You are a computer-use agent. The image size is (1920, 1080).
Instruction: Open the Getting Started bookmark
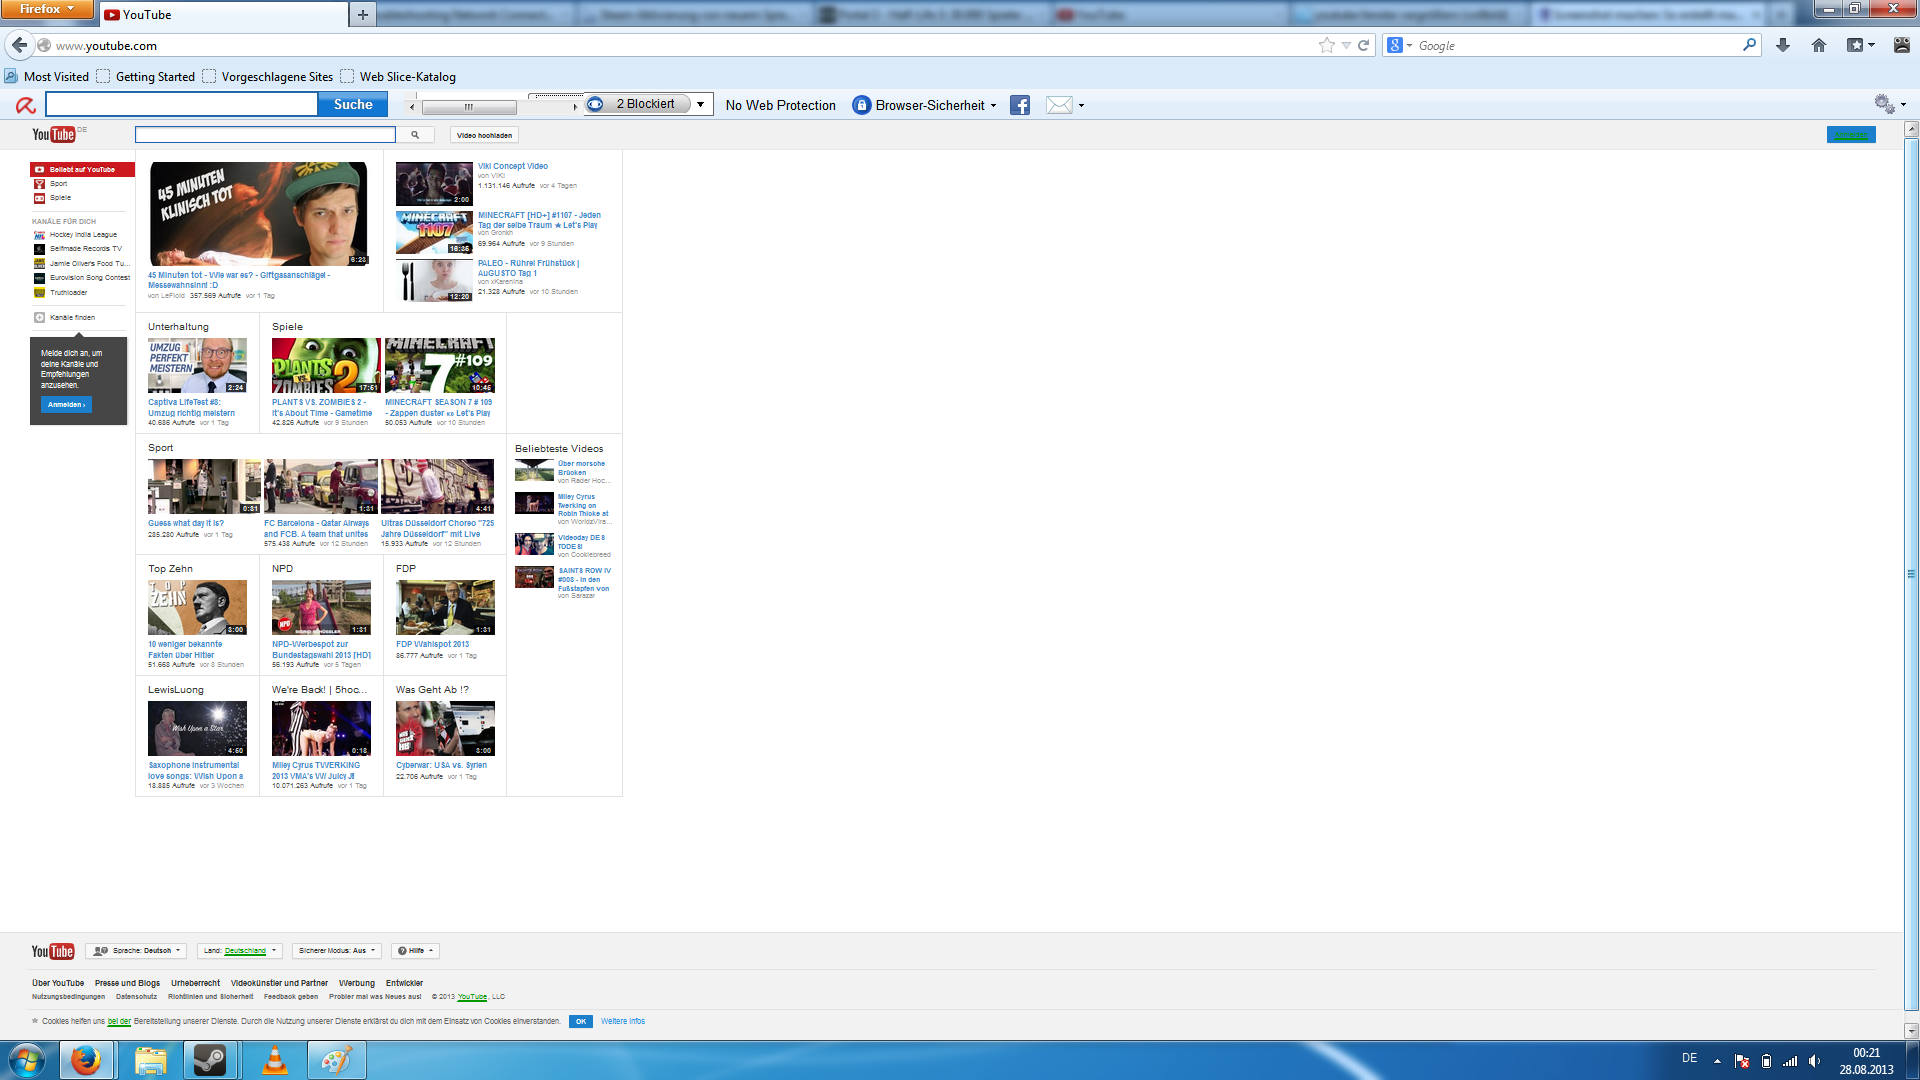pyautogui.click(x=146, y=77)
